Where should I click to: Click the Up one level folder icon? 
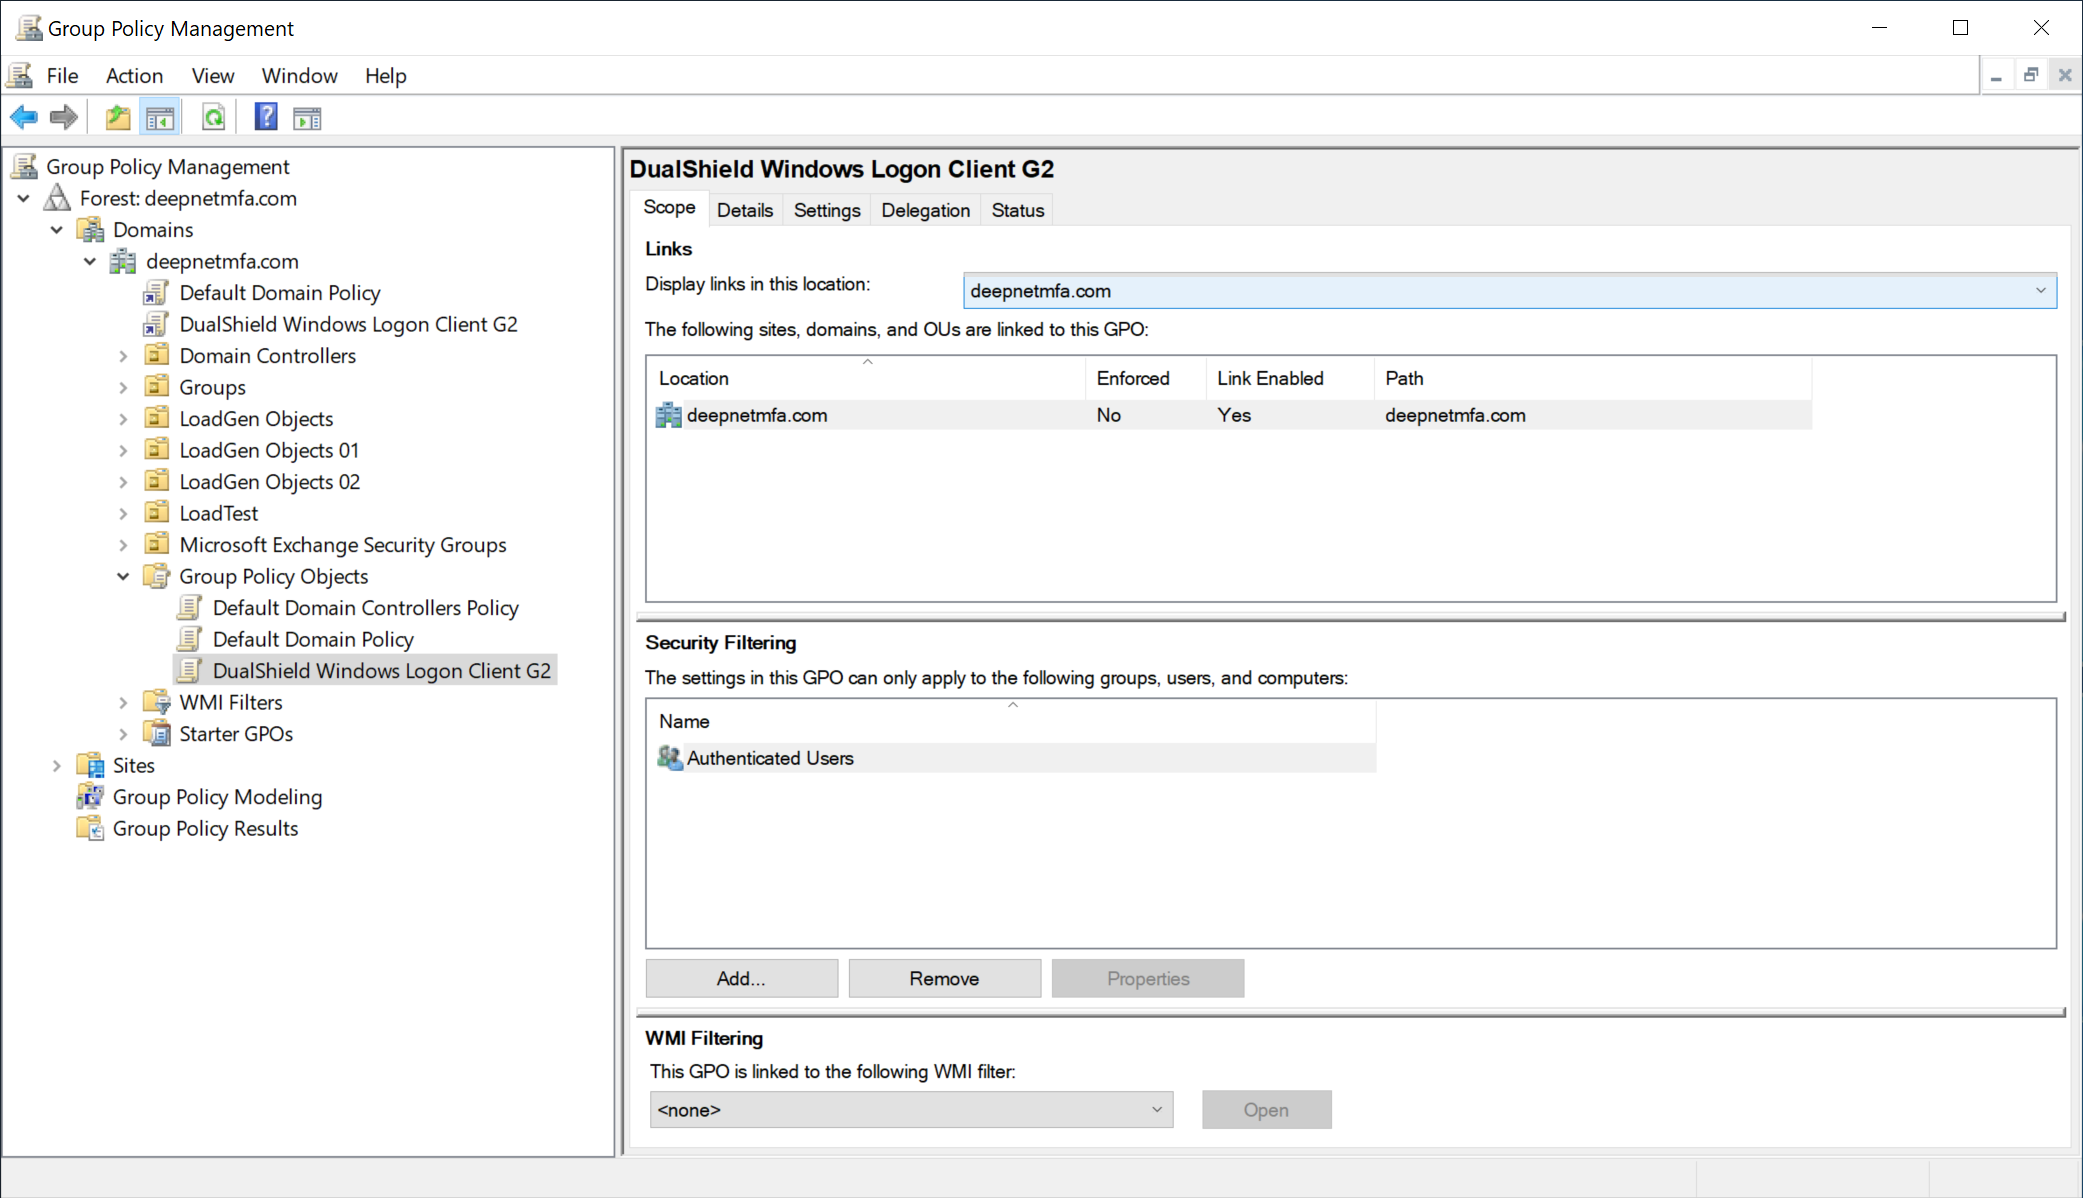point(118,118)
